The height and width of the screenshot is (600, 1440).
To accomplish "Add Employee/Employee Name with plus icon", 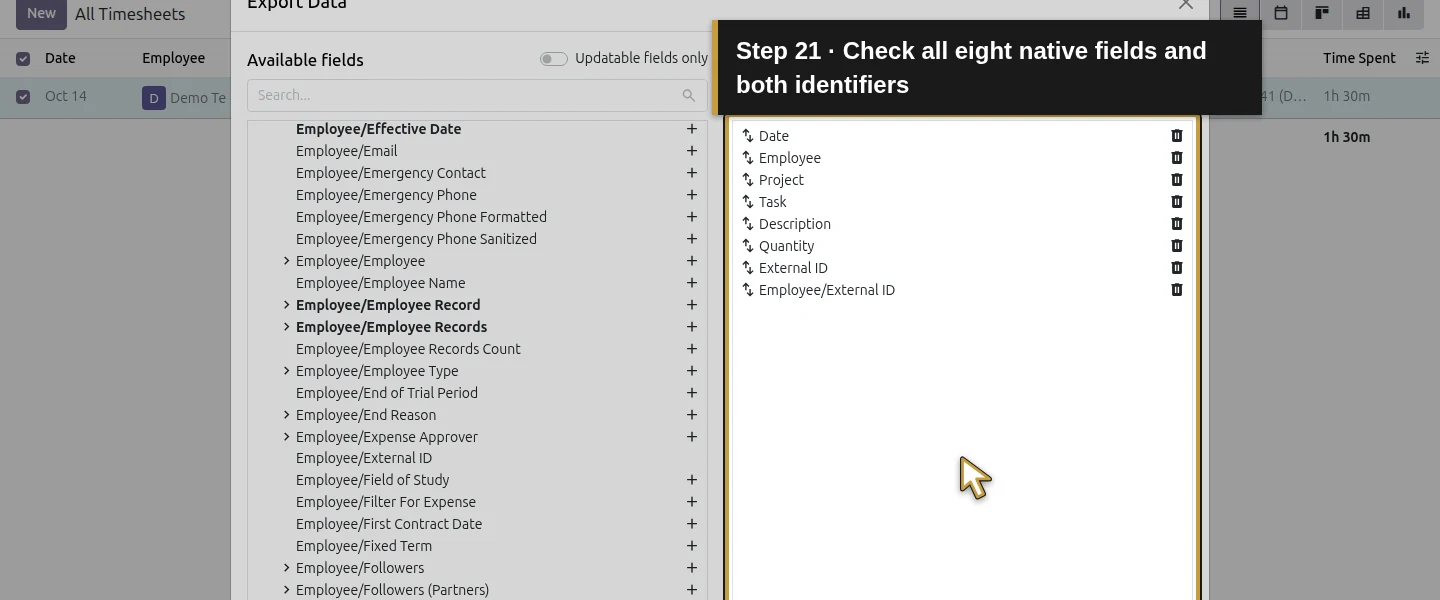I will [691, 283].
